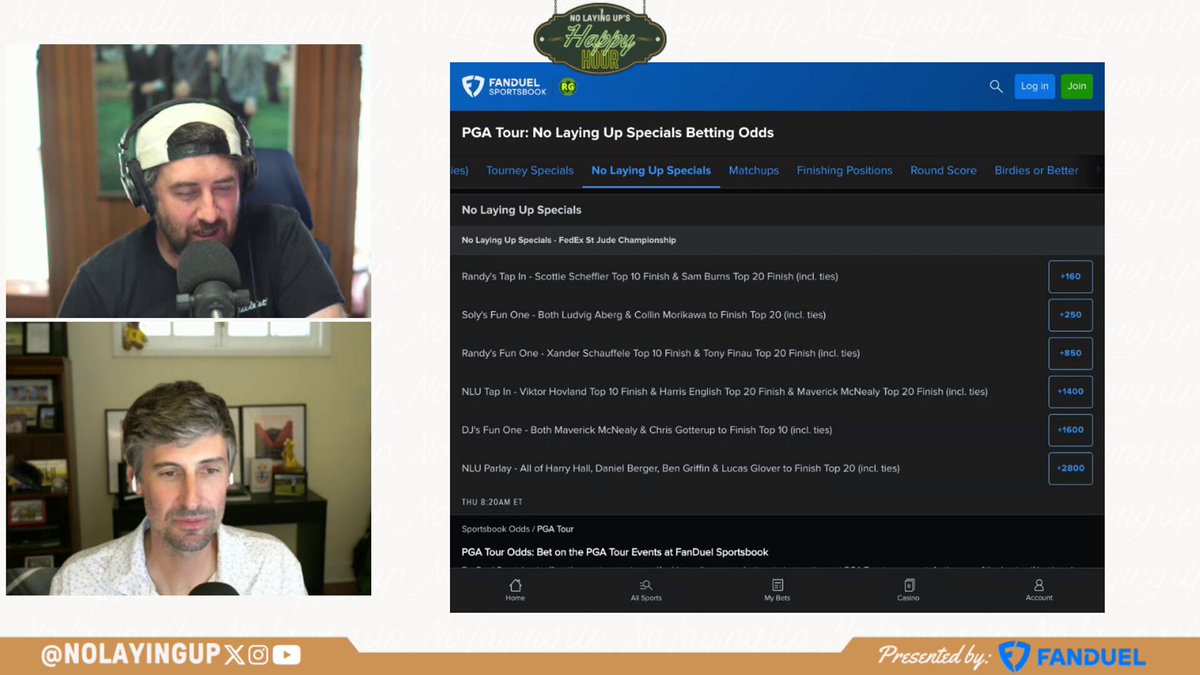1200x675 pixels.
Task: Select the Birdies or Better tab
Action: (x=1037, y=171)
